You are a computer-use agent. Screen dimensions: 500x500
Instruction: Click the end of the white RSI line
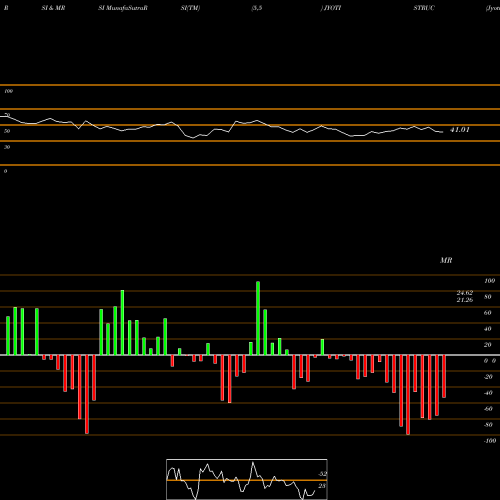click(x=442, y=132)
